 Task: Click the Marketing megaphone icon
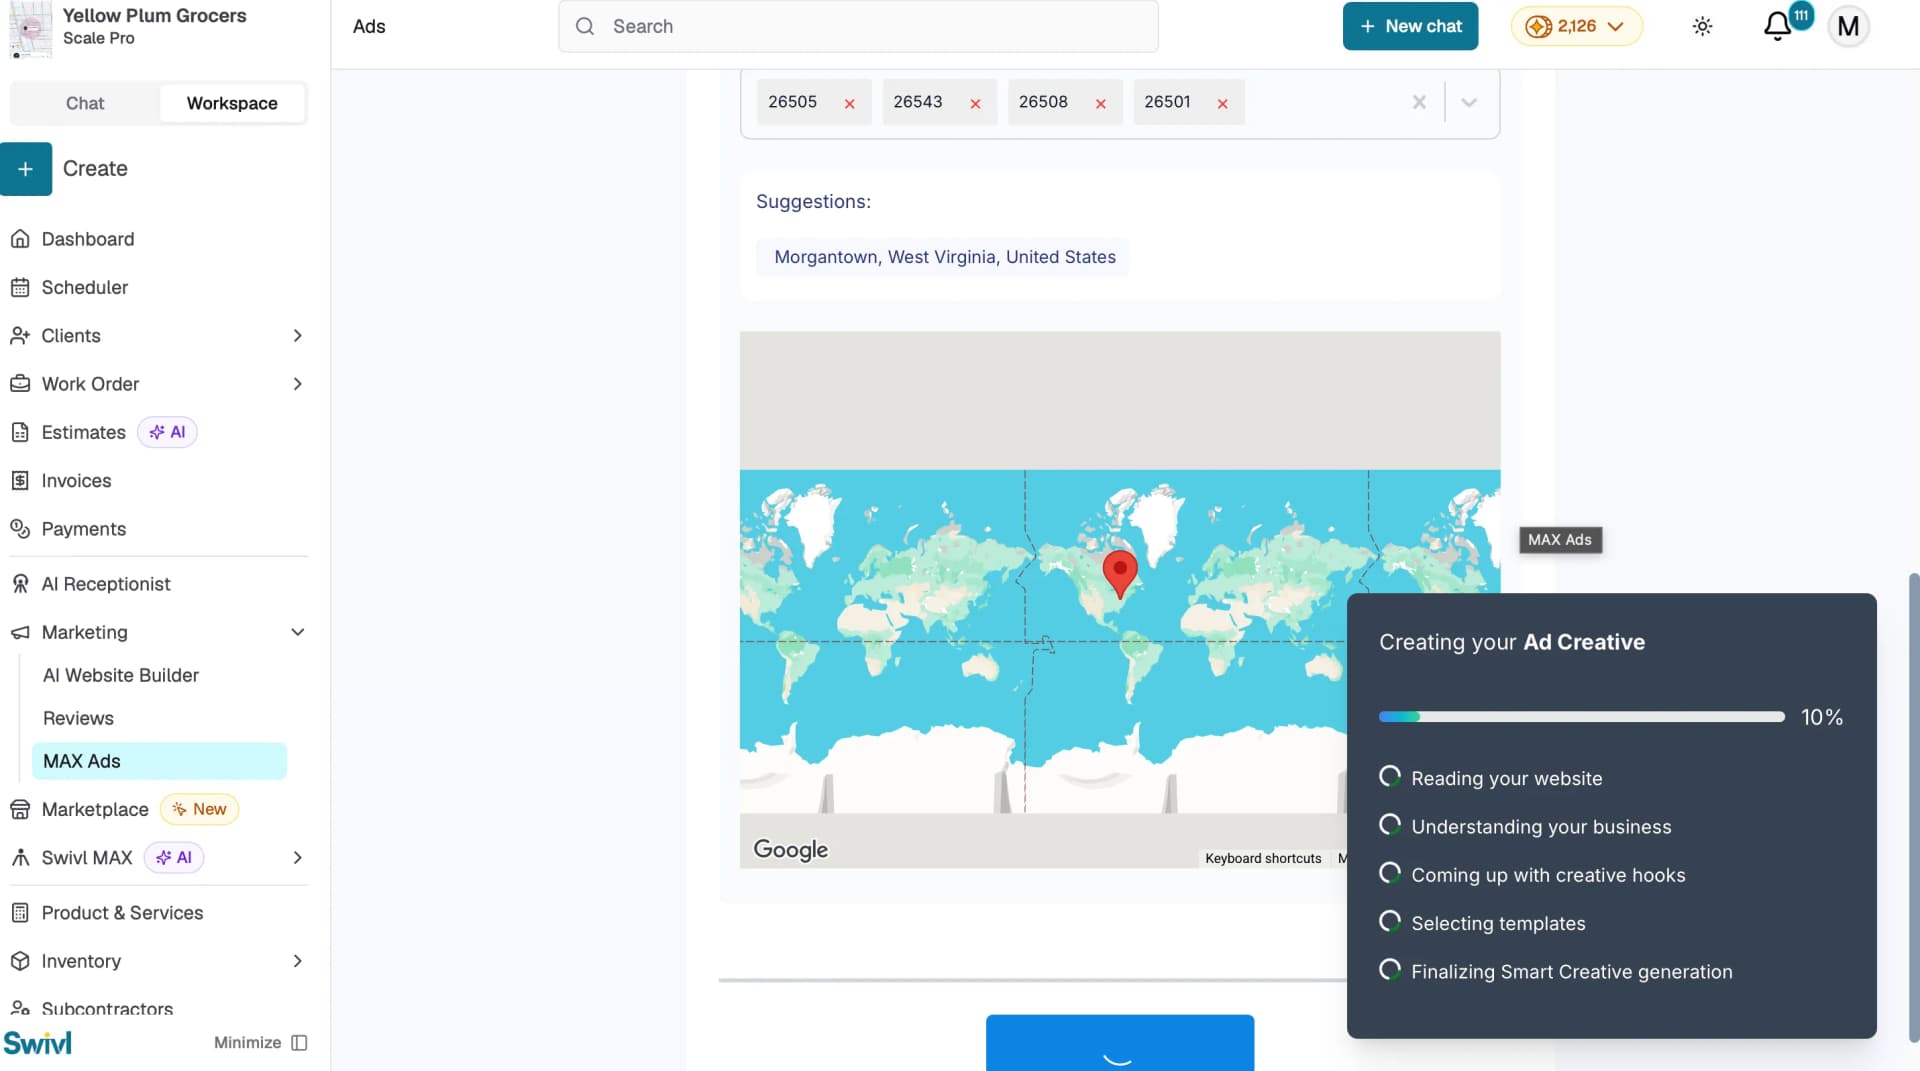(20, 632)
